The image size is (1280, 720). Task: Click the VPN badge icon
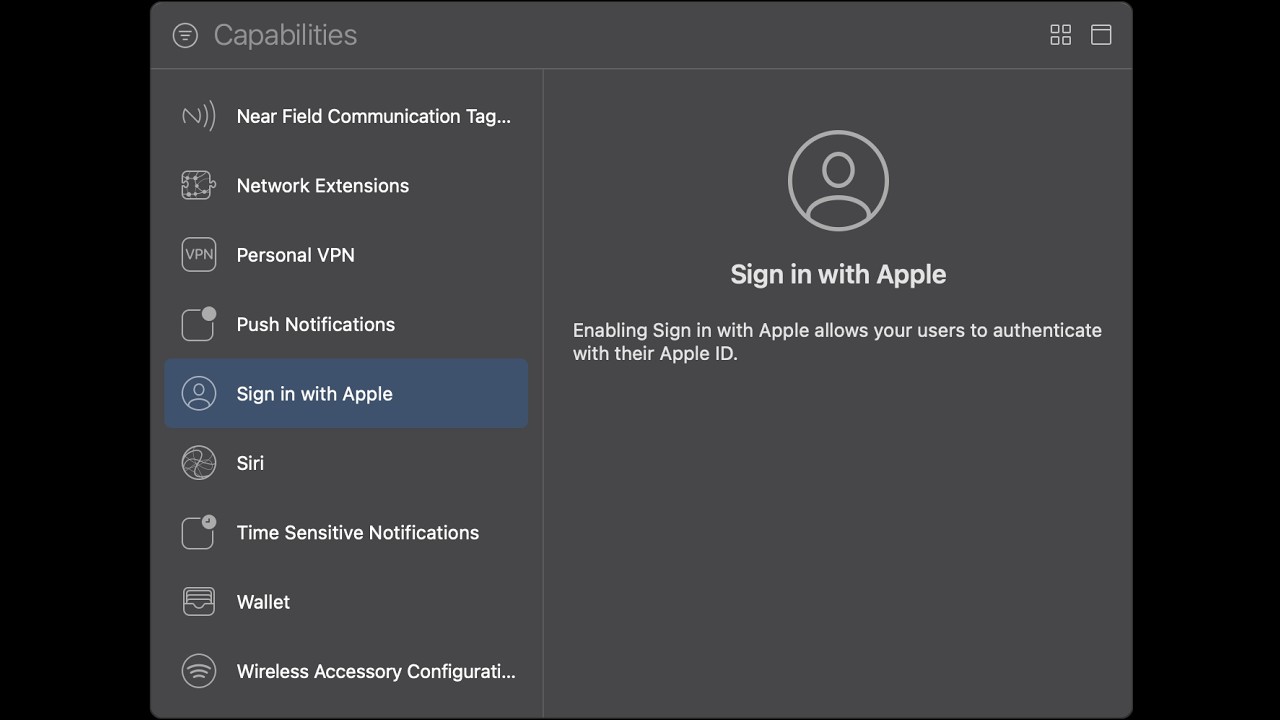point(198,255)
